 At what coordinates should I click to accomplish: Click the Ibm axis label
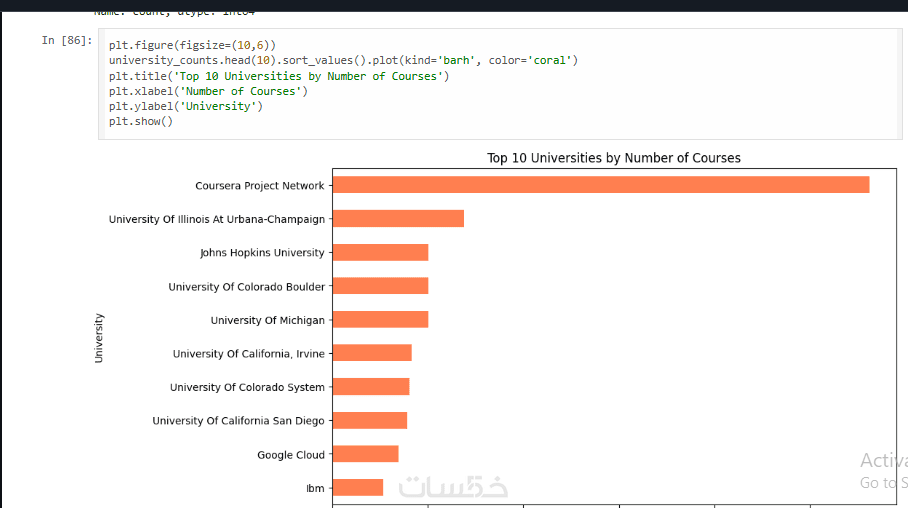[315, 488]
